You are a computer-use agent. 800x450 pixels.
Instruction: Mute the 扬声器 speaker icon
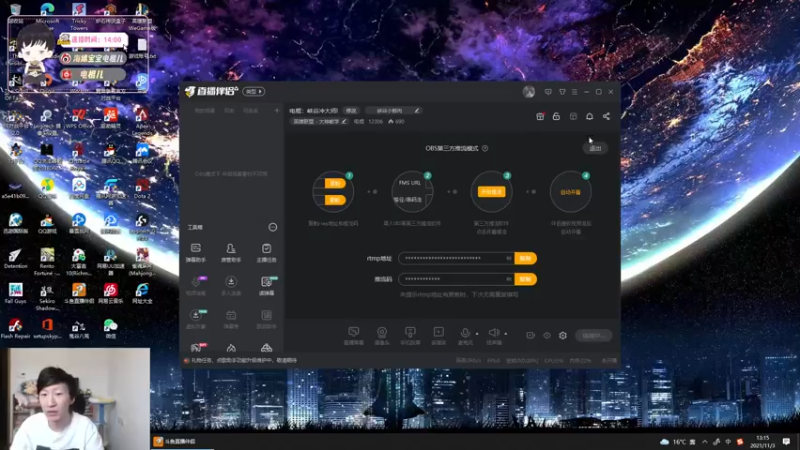(493, 335)
